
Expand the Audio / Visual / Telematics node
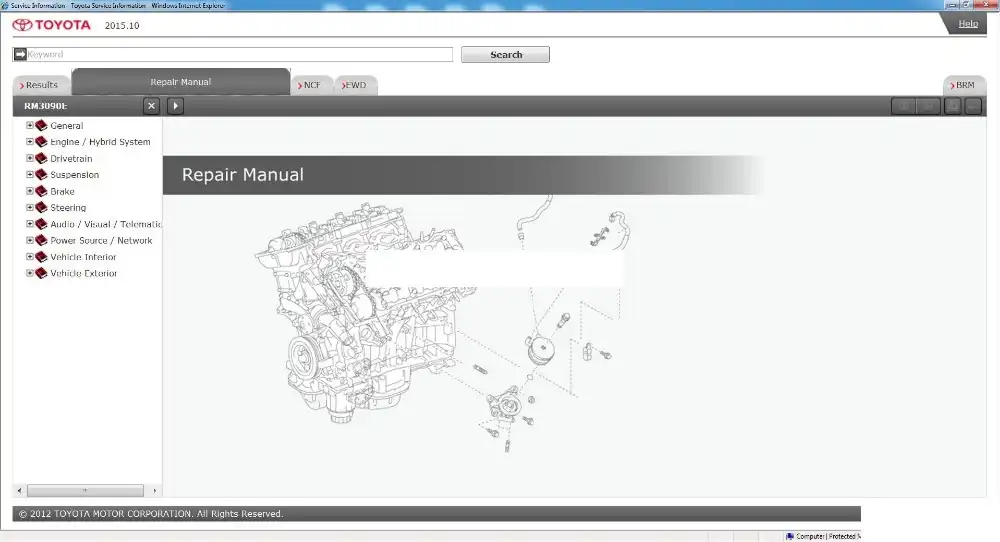coord(29,224)
